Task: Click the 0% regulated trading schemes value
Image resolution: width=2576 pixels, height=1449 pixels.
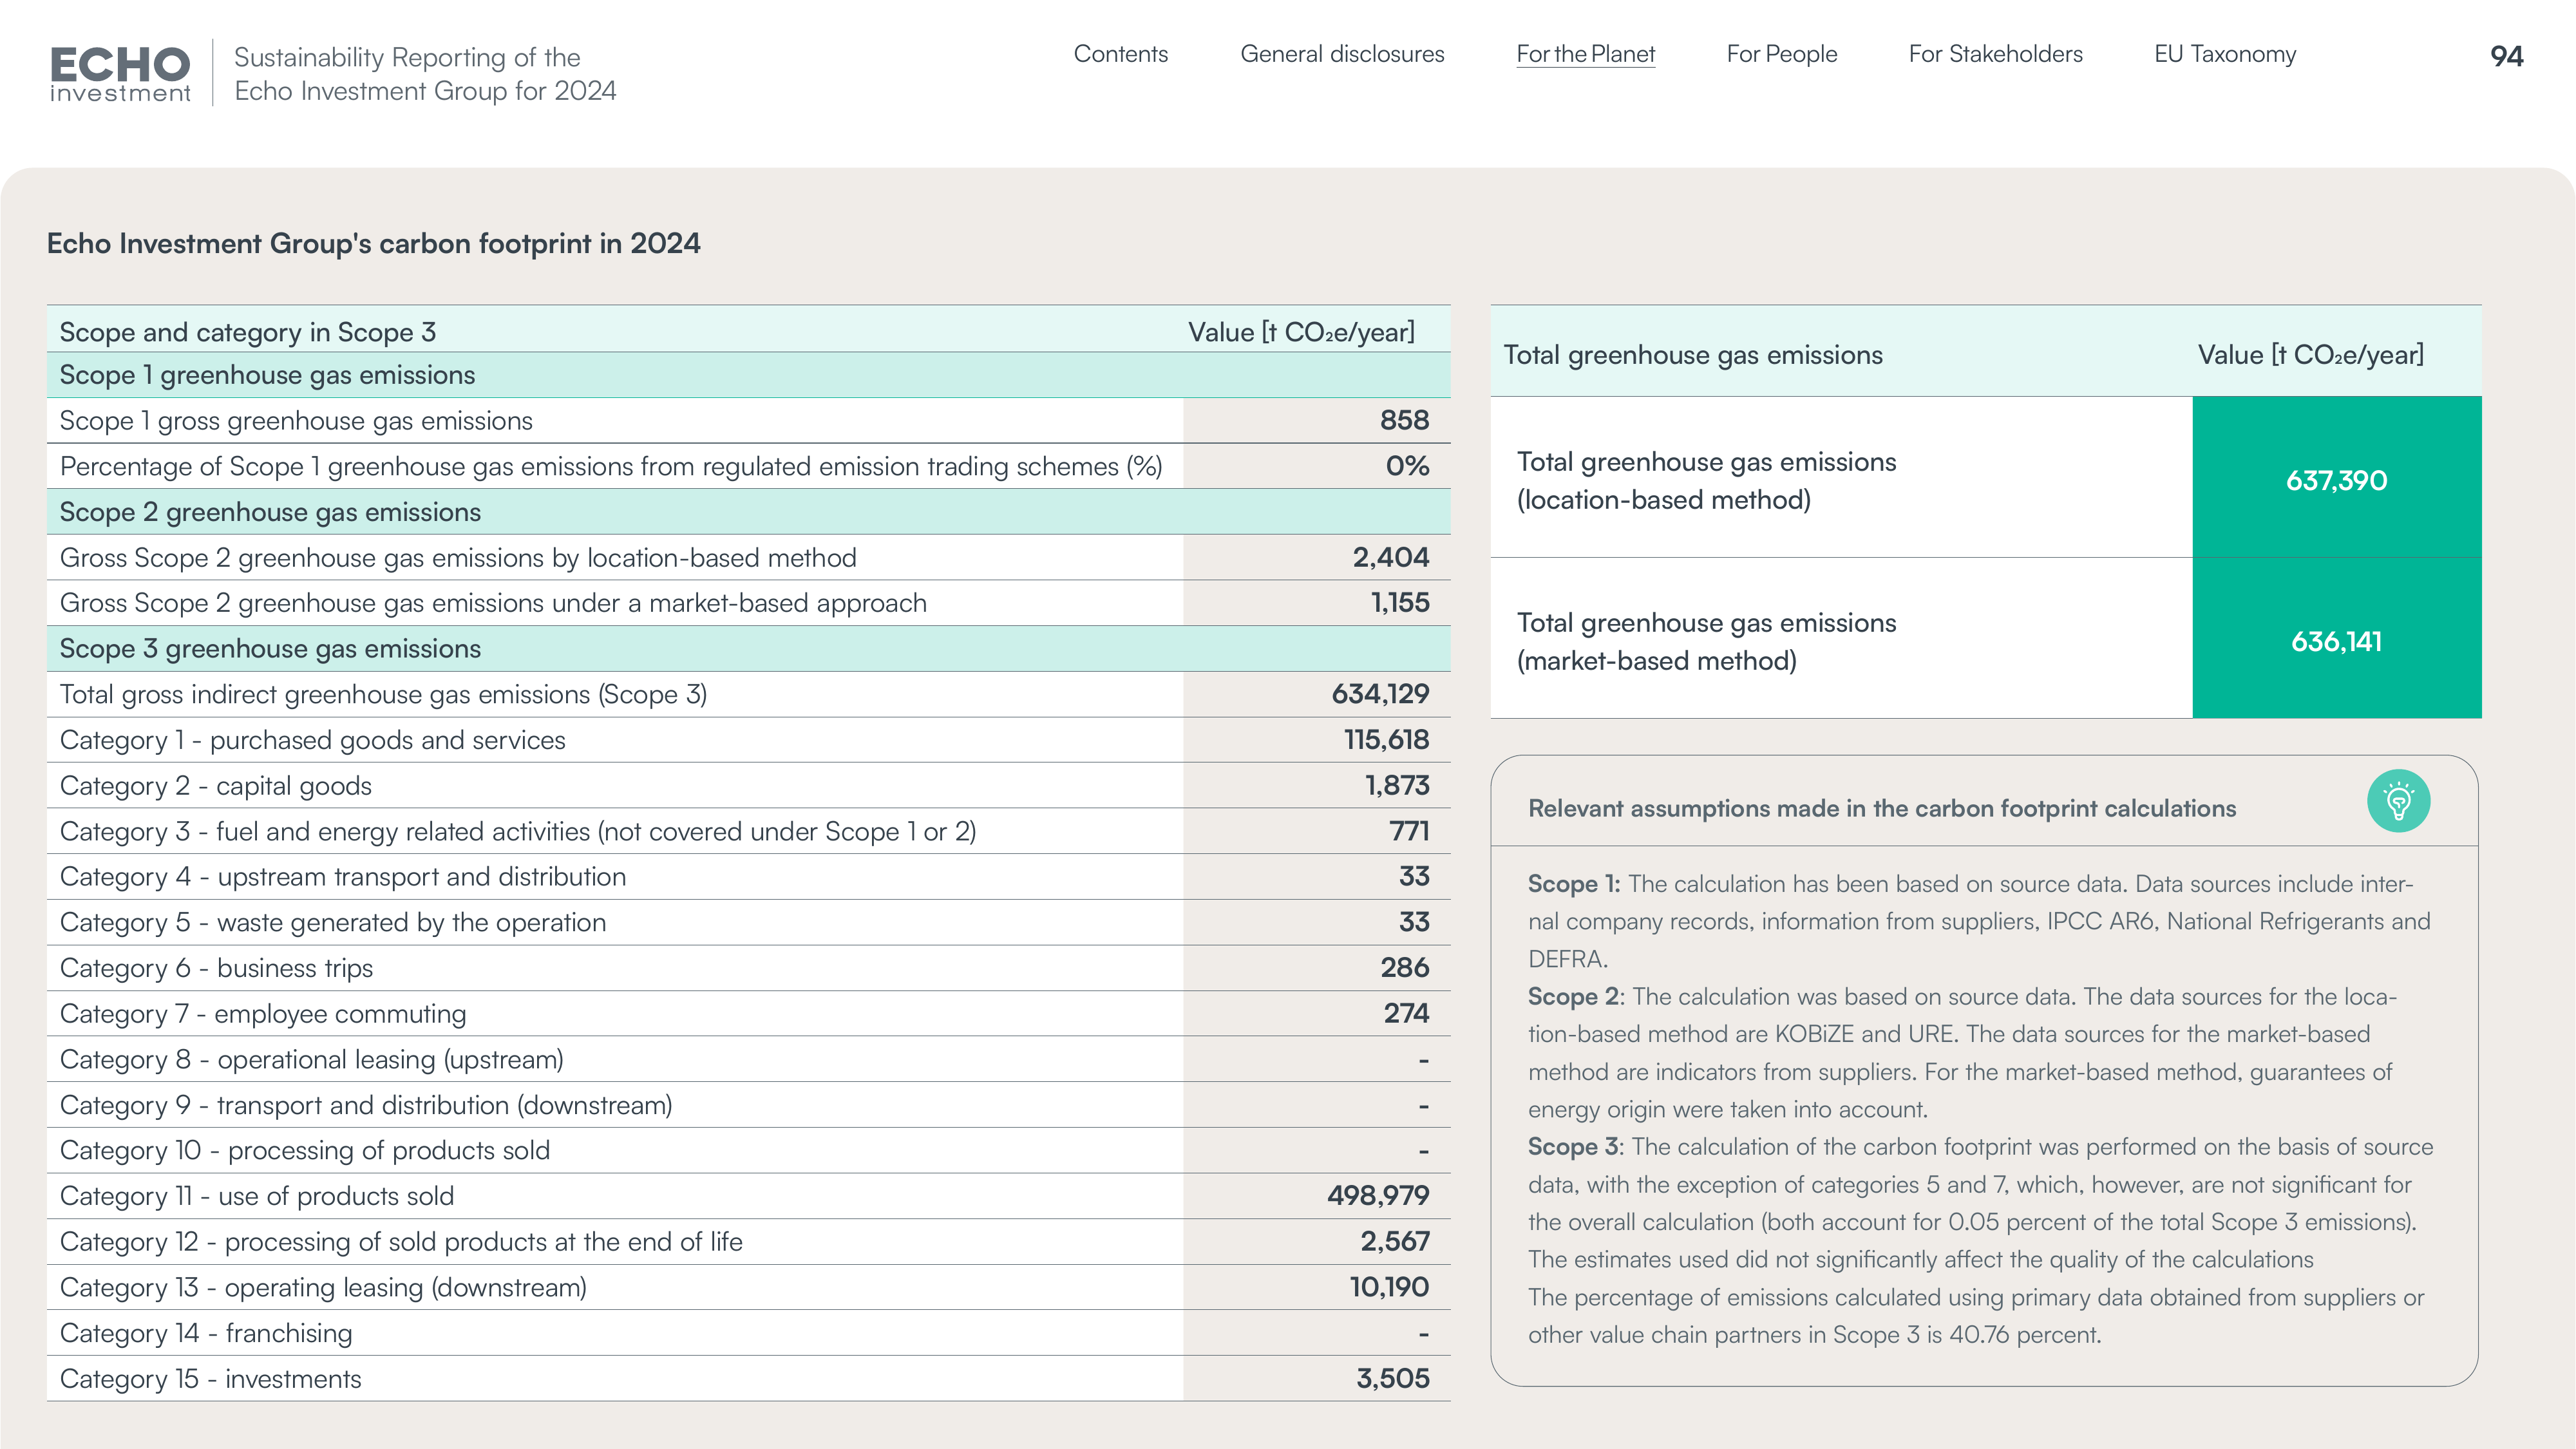Action: 1407,466
